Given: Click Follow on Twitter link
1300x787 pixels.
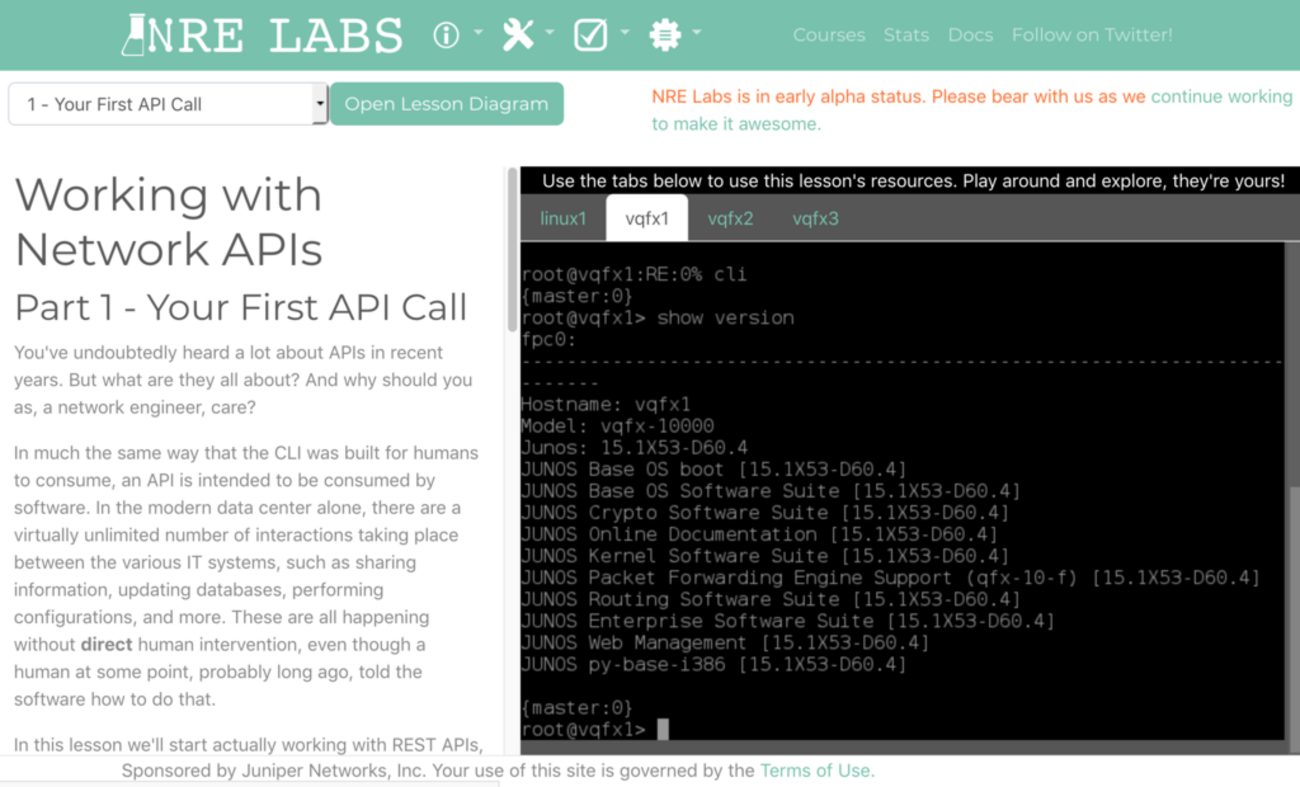Looking at the screenshot, I should click(1092, 35).
